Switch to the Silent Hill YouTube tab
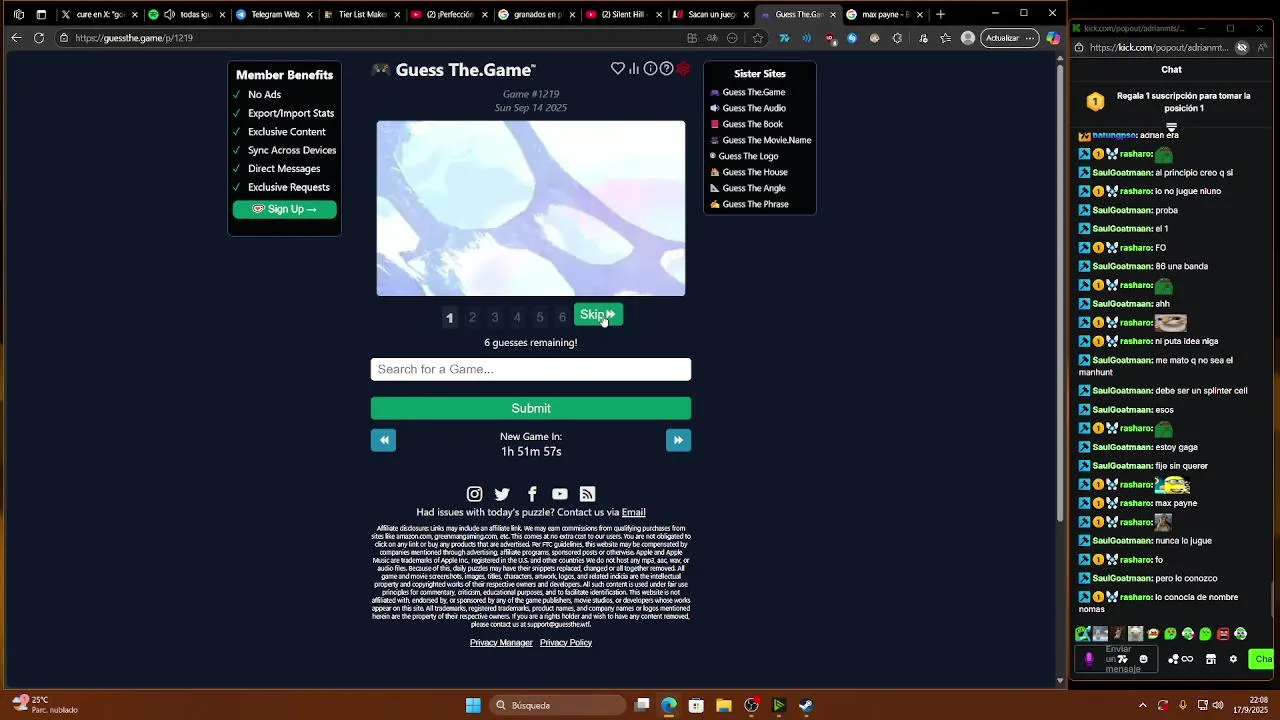 (x=625, y=15)
